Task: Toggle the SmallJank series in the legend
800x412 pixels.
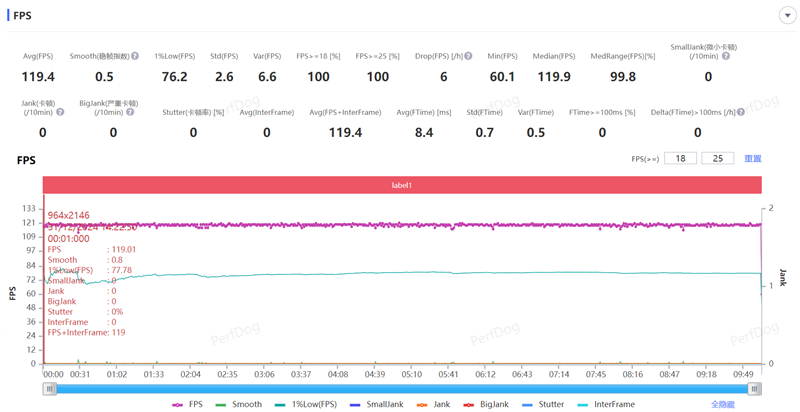Action: 376,404
